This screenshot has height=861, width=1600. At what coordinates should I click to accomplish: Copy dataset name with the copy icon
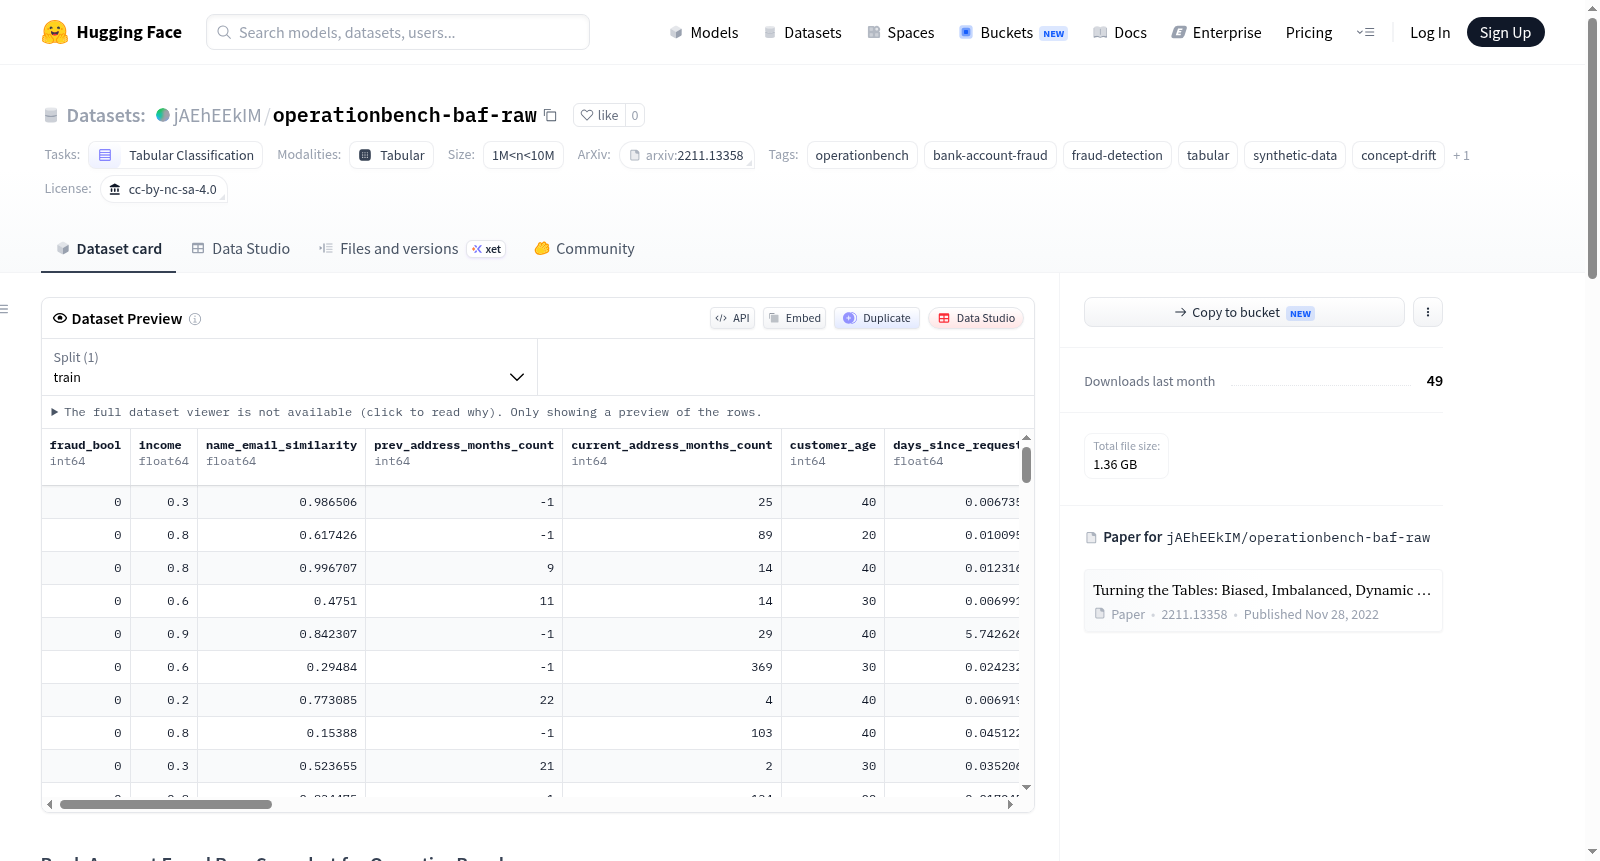coord(550,115)
